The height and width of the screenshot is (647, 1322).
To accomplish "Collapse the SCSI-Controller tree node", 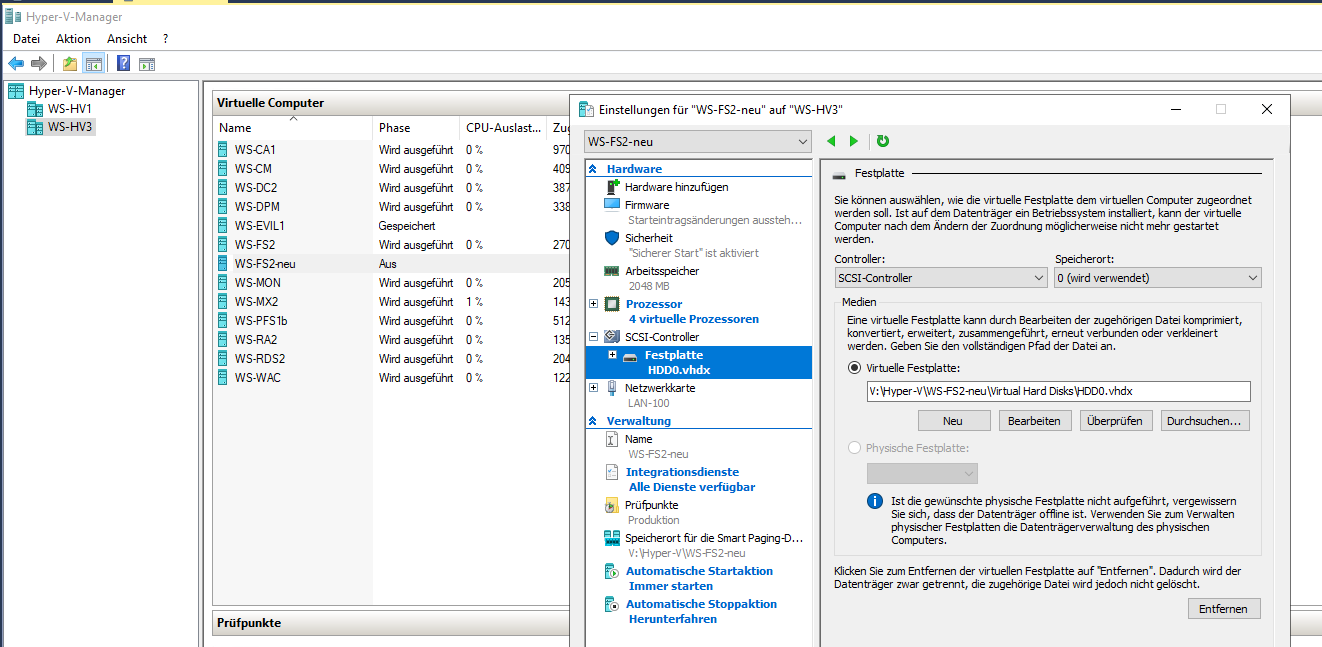I will (x=593, y=337).
